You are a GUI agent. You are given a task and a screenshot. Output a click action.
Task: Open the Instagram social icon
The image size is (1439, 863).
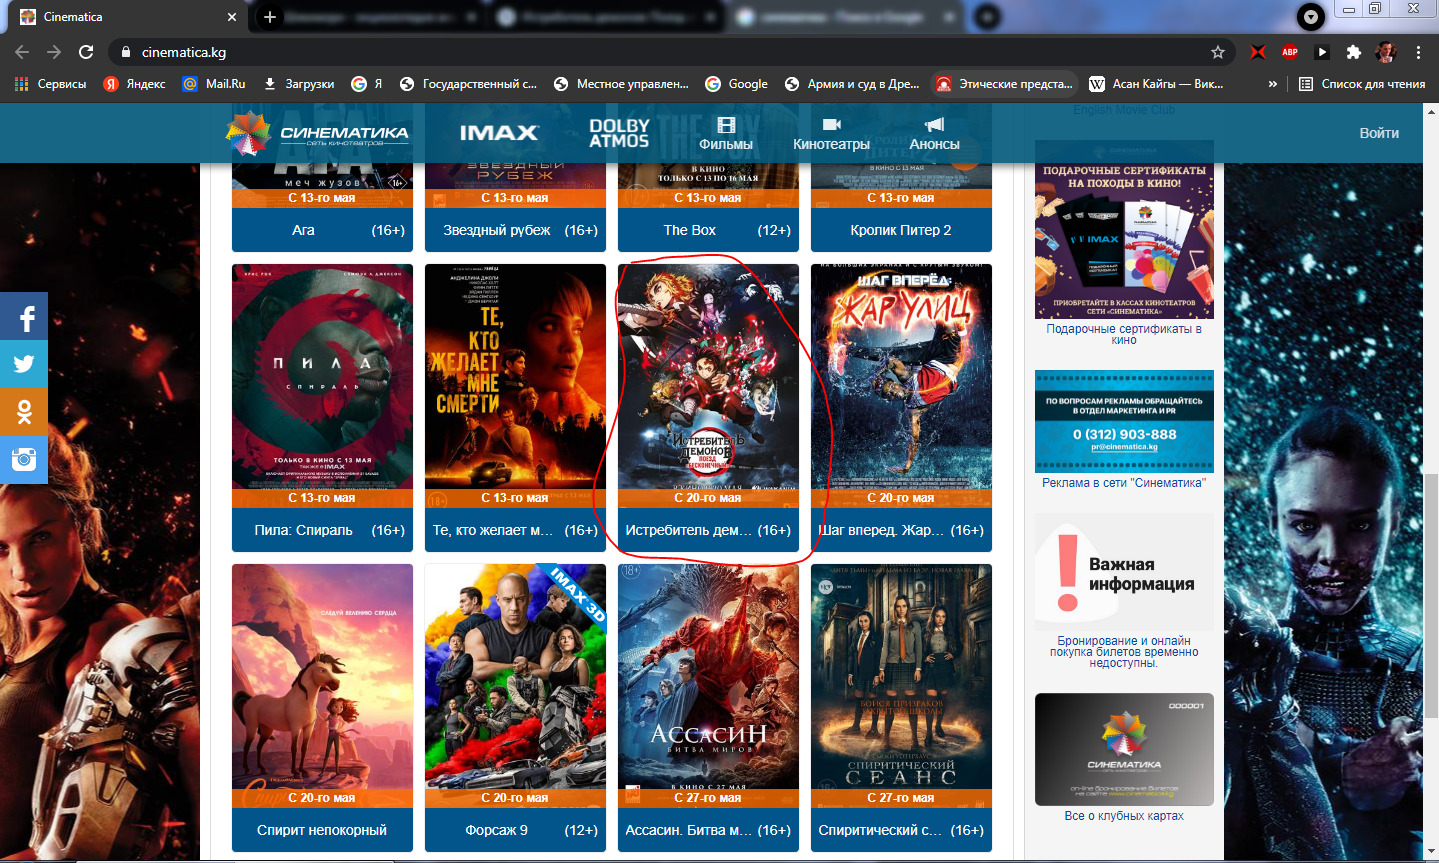pyautogui.click(x=24, y=459)
